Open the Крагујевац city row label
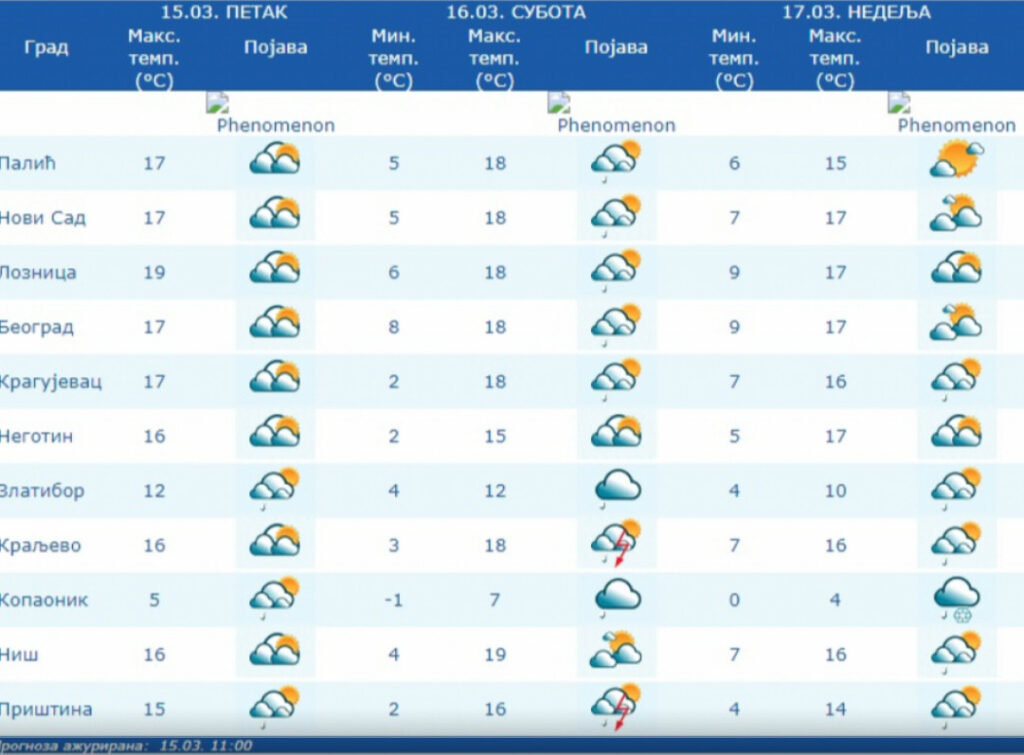Image resolution: width=1024 pixels, height=755 pixels. coord(51,382)
